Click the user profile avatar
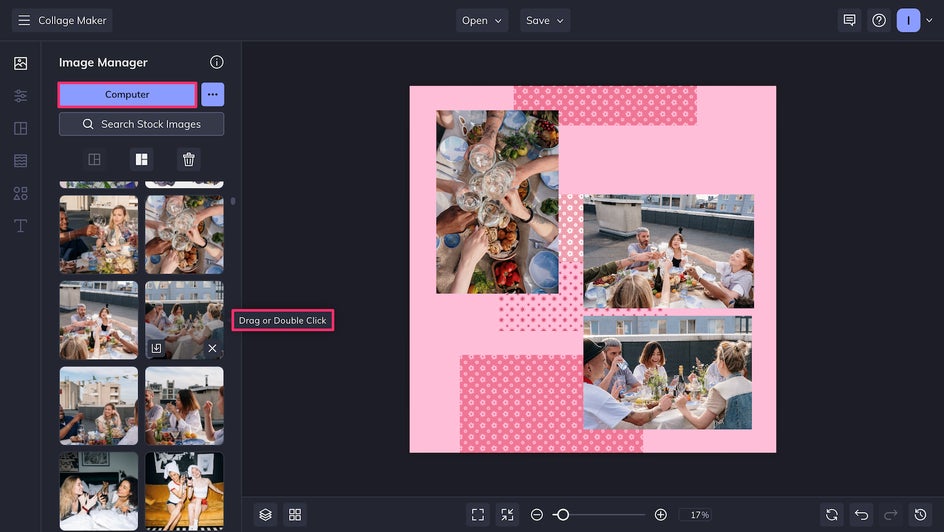 click(908, 20)
